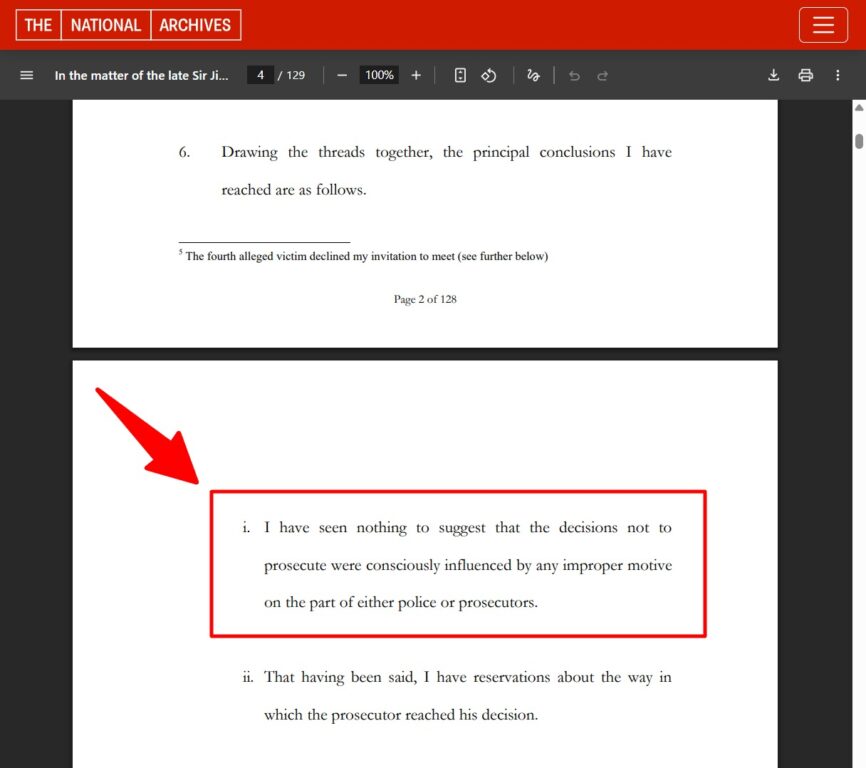
Task: Open the National Archives hamburger menu
Action: pos(823,25)
